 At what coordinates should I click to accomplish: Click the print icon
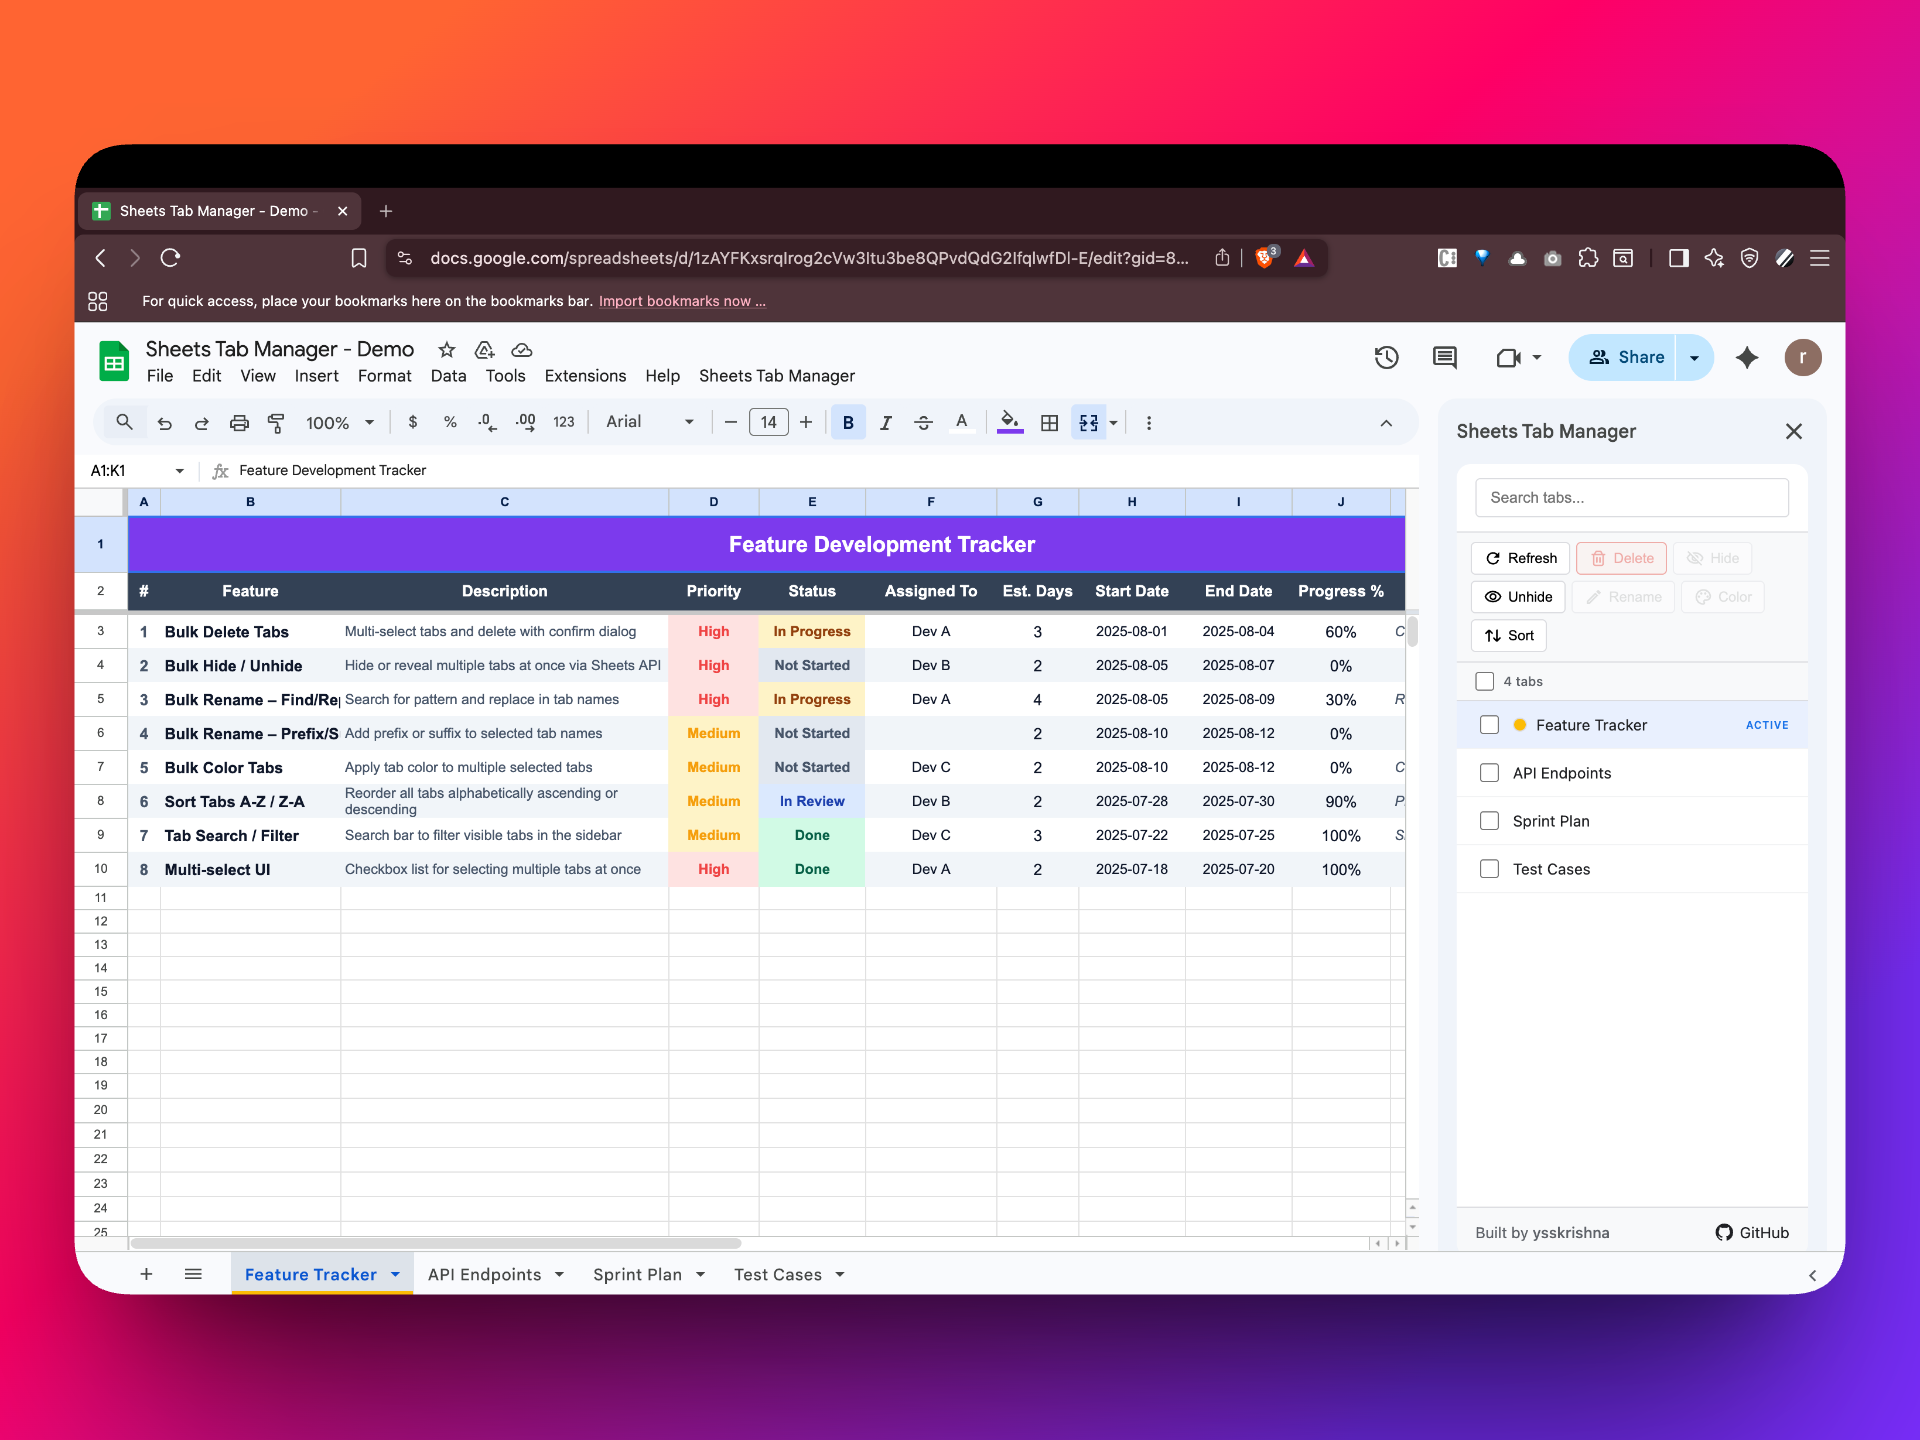pyautogui.click(x=239, y=422)
